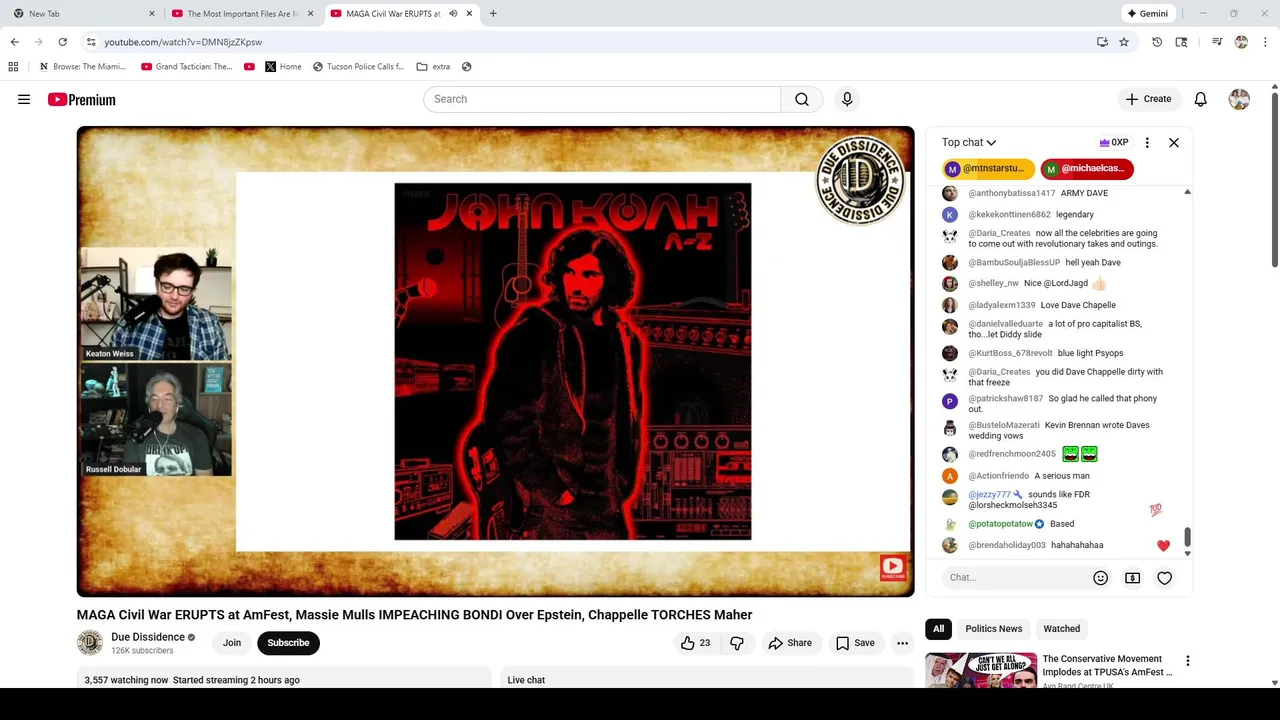Open the extra bookmarks folder

coord(433,67)
